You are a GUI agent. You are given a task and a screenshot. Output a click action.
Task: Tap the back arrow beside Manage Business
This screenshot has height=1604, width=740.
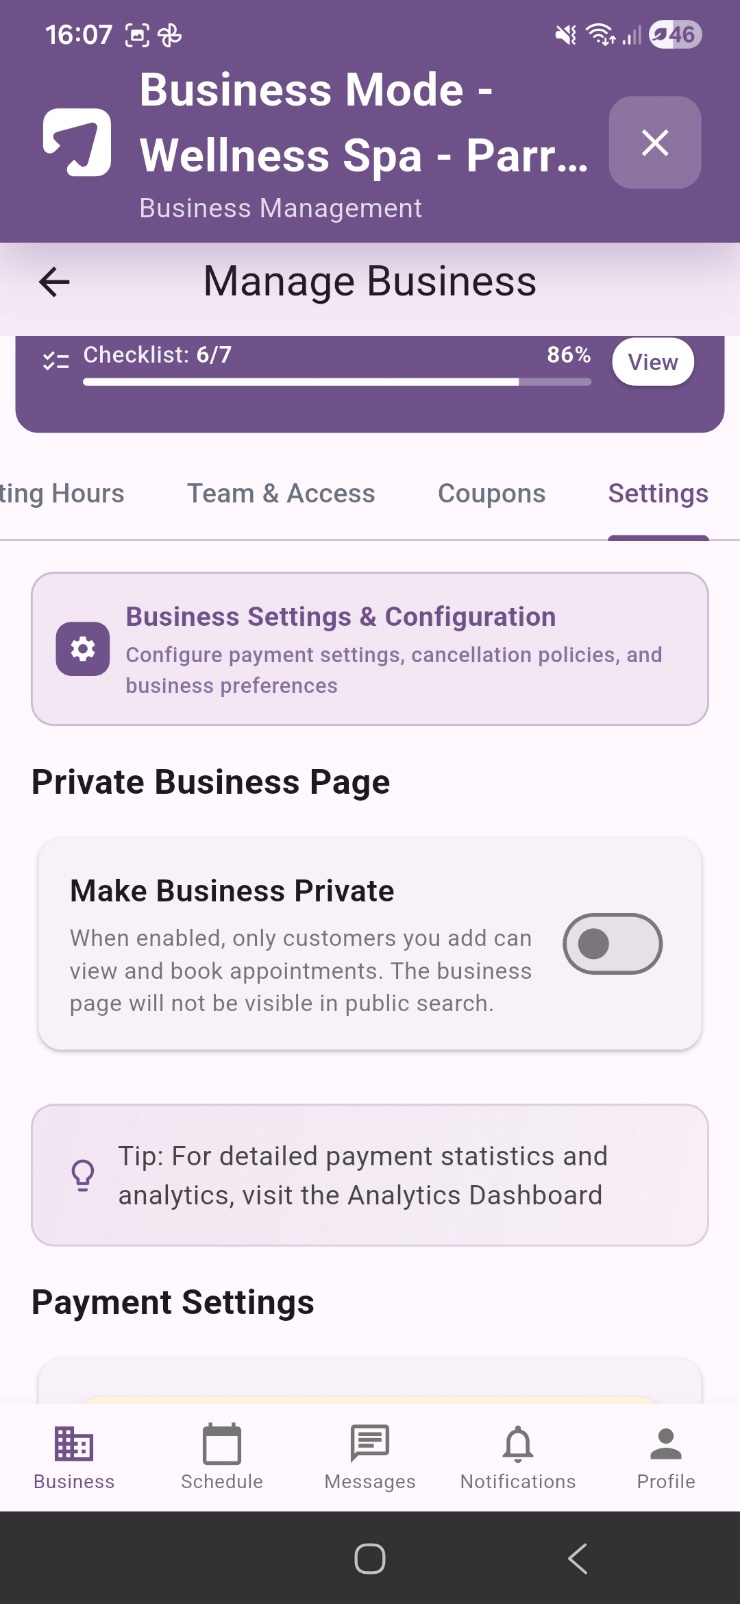54,282
